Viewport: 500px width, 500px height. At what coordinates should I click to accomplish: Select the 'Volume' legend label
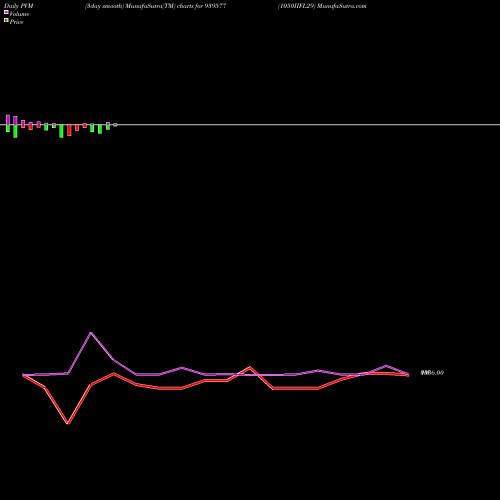[x=19, y=14]
